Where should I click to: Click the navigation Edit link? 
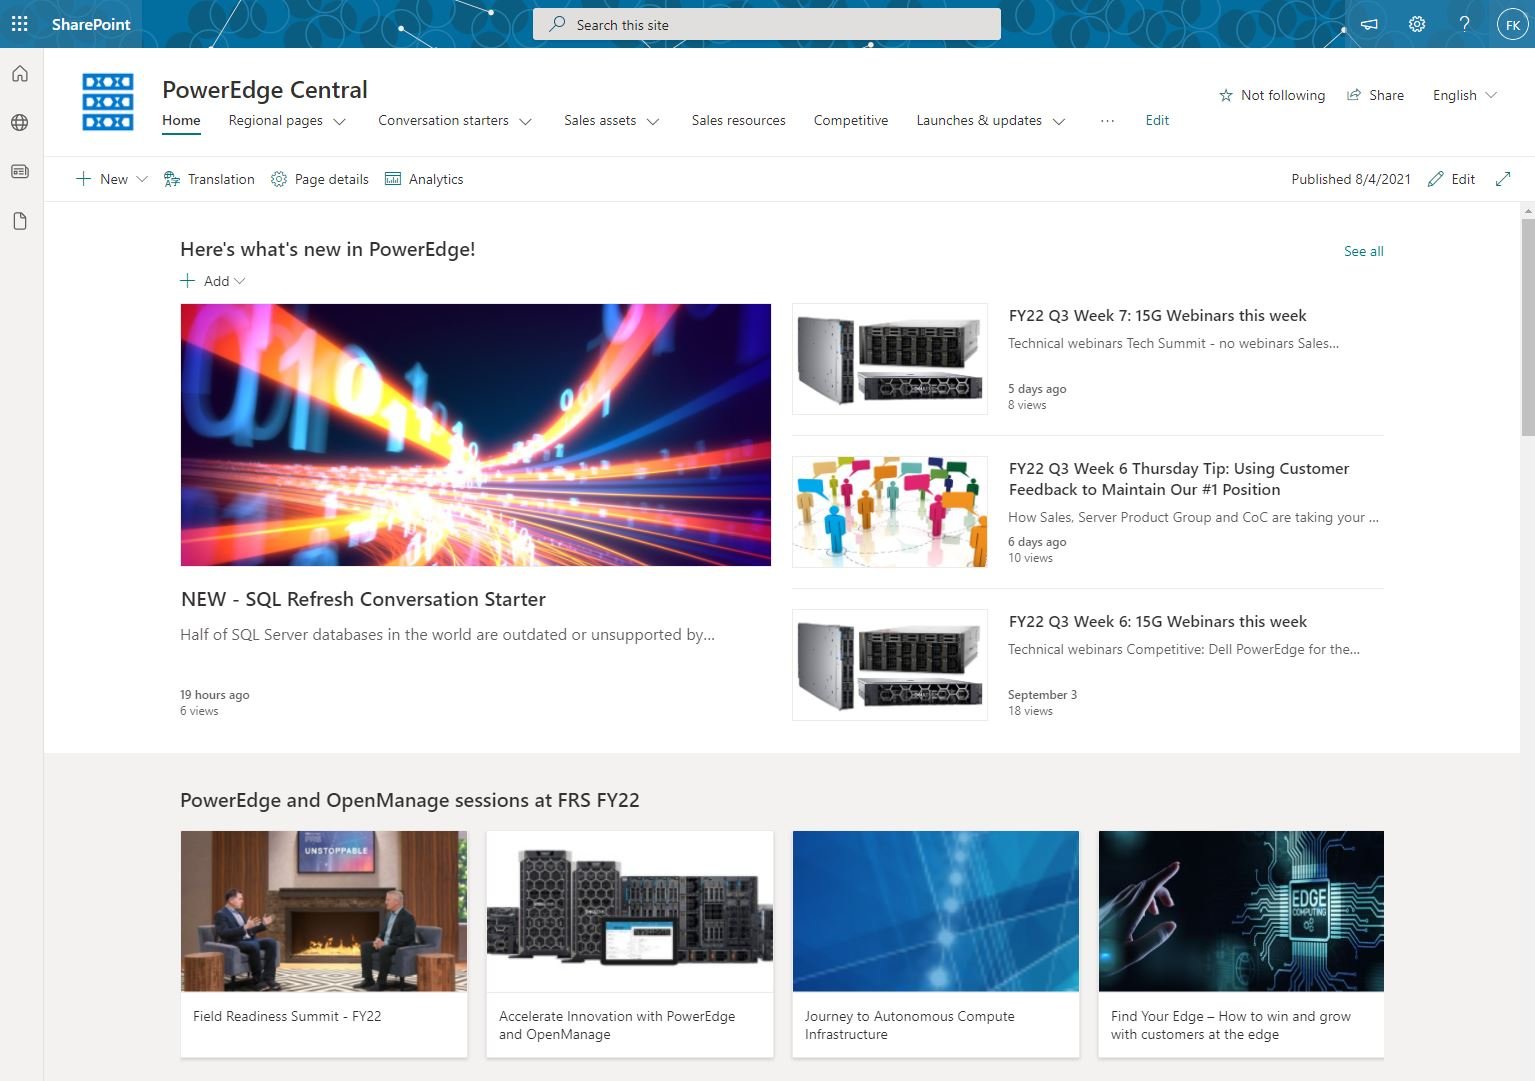coord(1157,120)
